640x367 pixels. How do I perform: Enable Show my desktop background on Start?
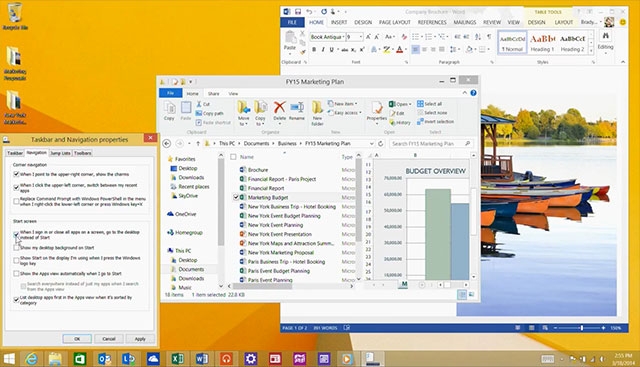(x=16, y=248)
